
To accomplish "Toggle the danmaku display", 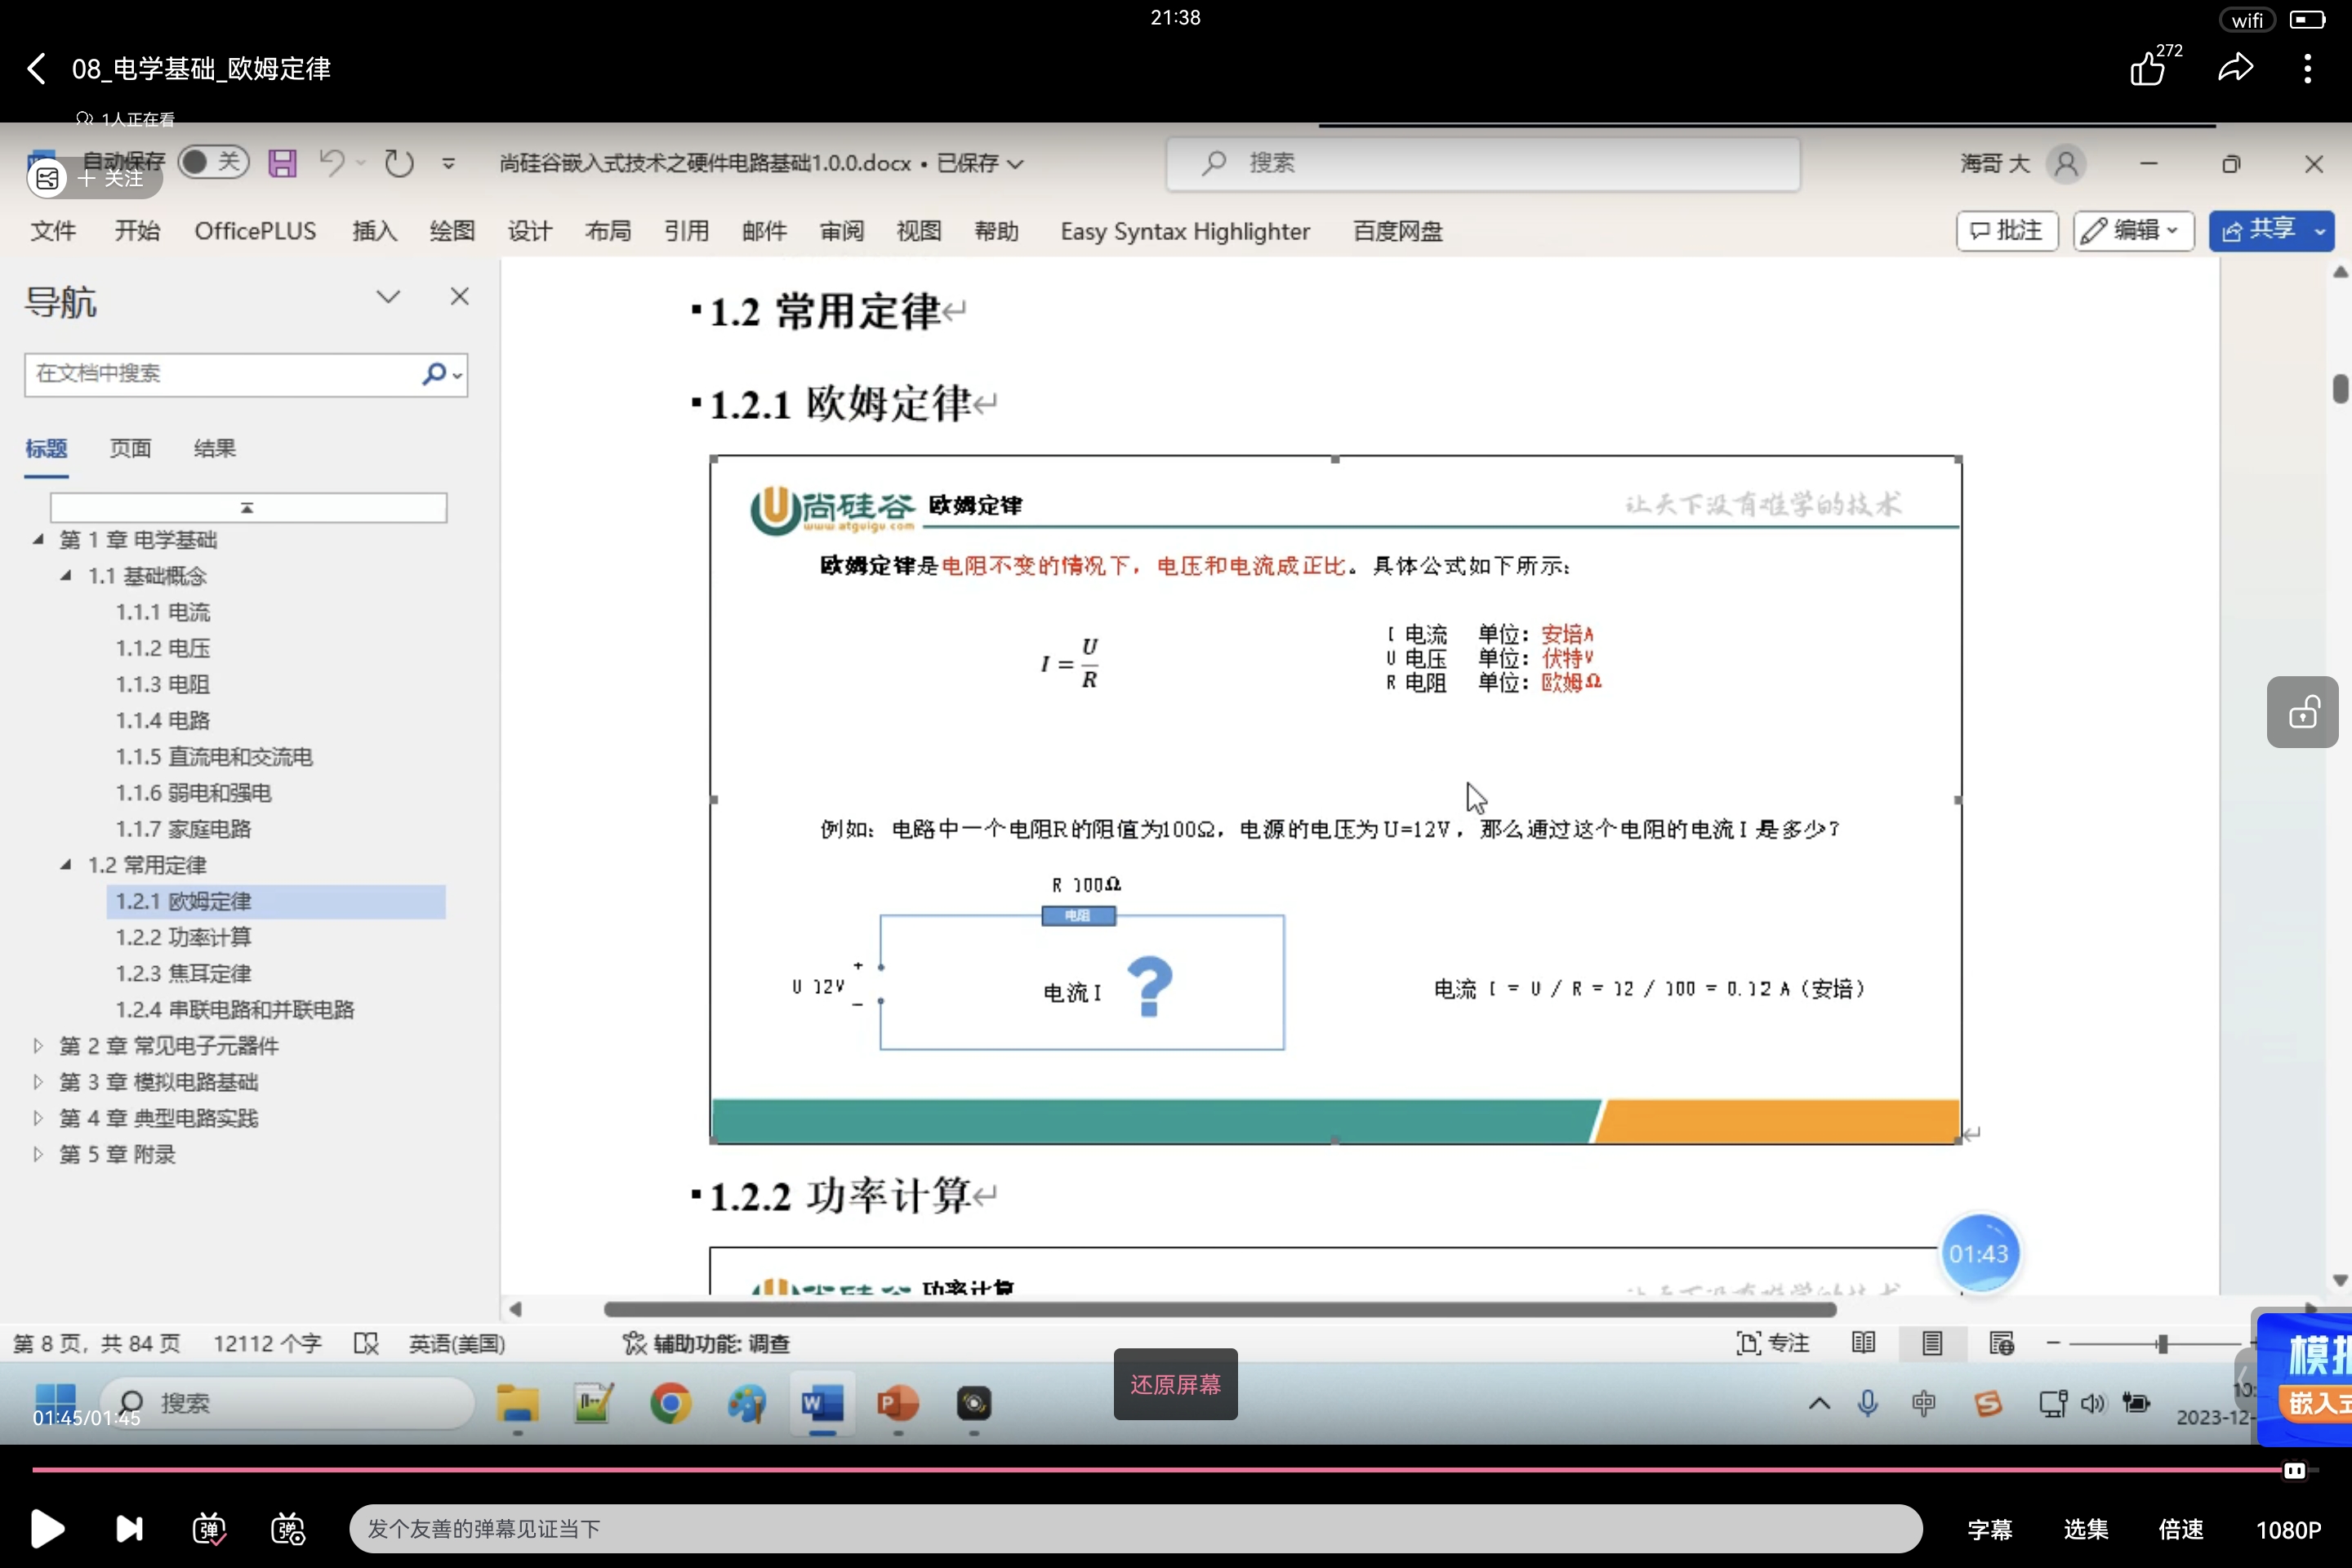I will (208, 1528).
